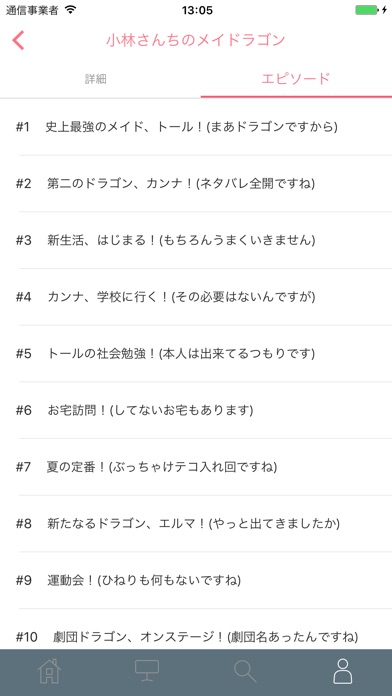Open episode #7 夏の定番！

(196, 467)
